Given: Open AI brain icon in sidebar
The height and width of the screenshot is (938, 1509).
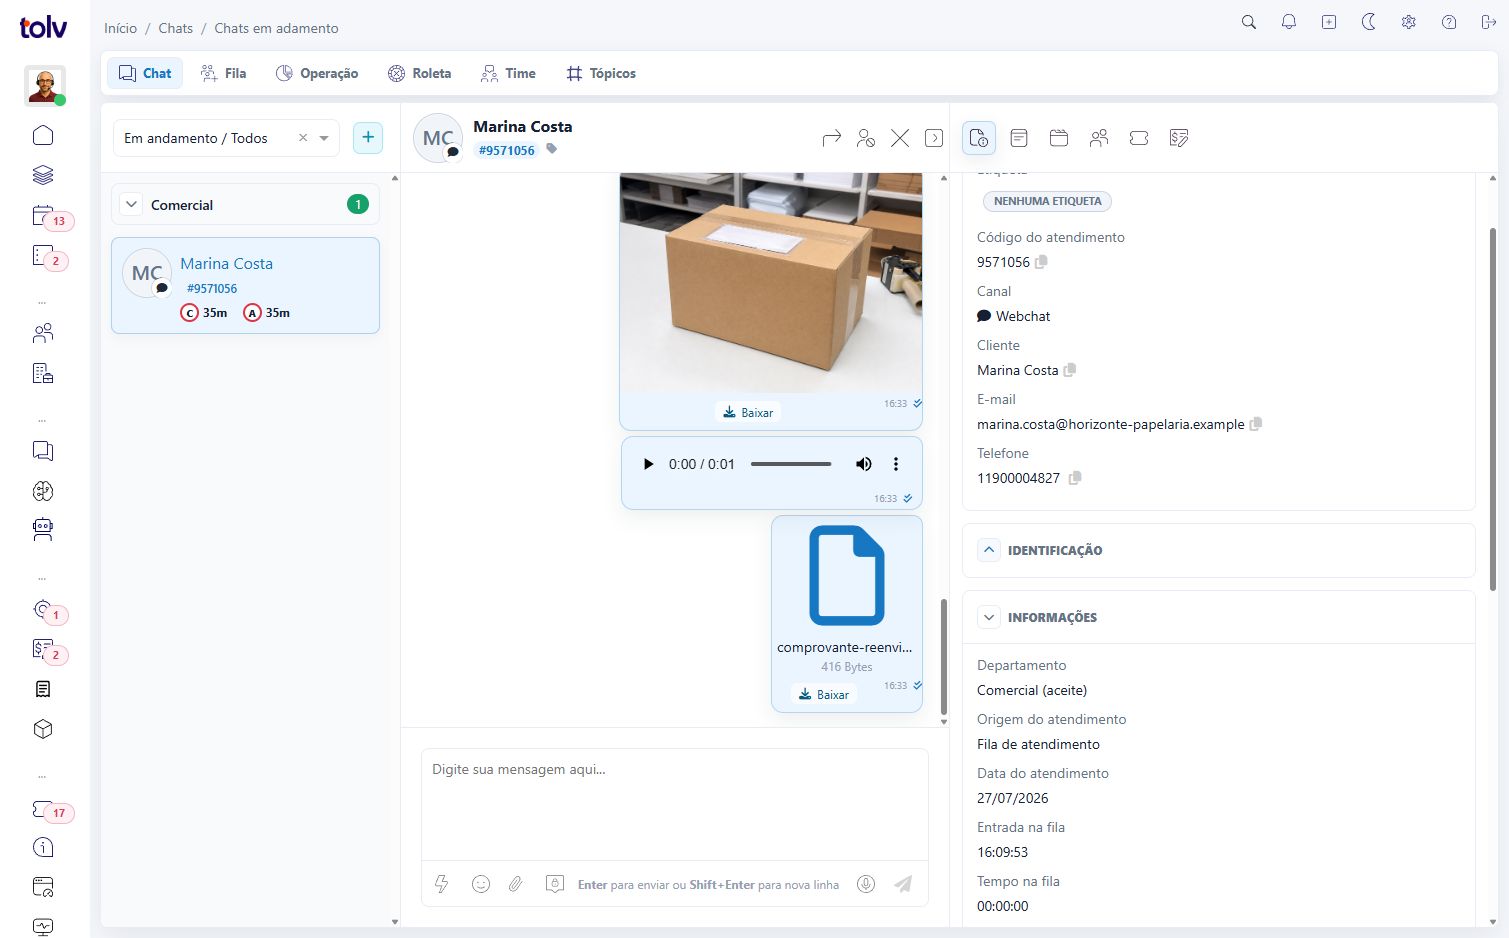Looking at the screenshot, I should click(x=43, y=491).
